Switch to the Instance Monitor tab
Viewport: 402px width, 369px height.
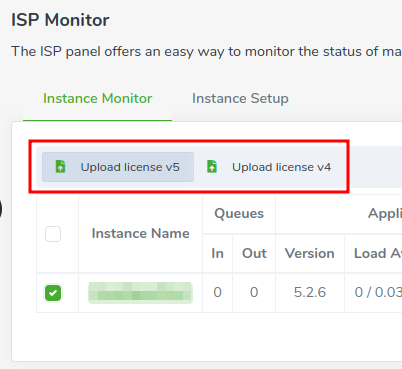pyautogui.click(x=97, y=99)
